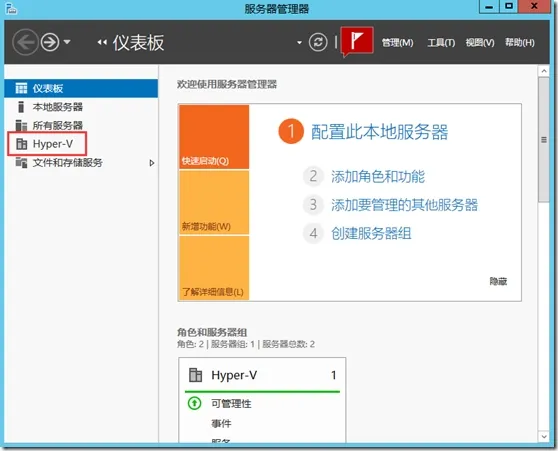The image size is (558, 451).
Task: Click the 添加角色和功能 link
Action: [378, 177]
